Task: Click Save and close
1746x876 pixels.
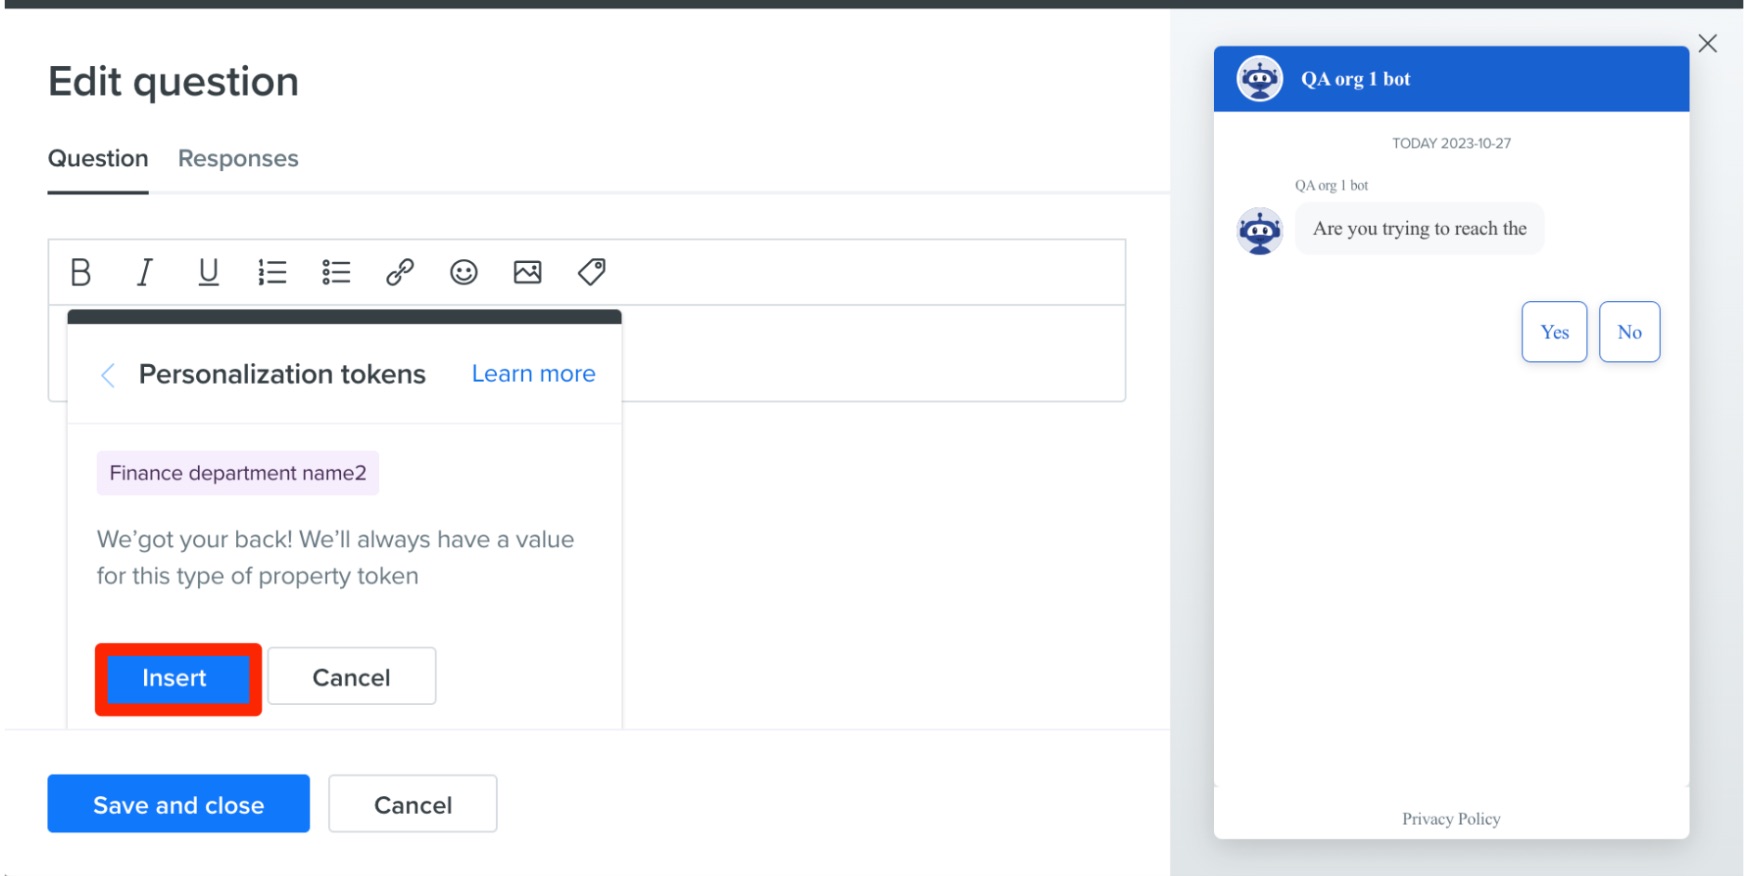Action: [179, 804]
